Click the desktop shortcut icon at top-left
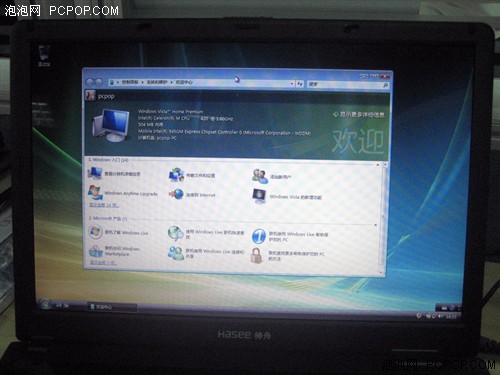This screenshot has height=375, width=500. point(44,56)
